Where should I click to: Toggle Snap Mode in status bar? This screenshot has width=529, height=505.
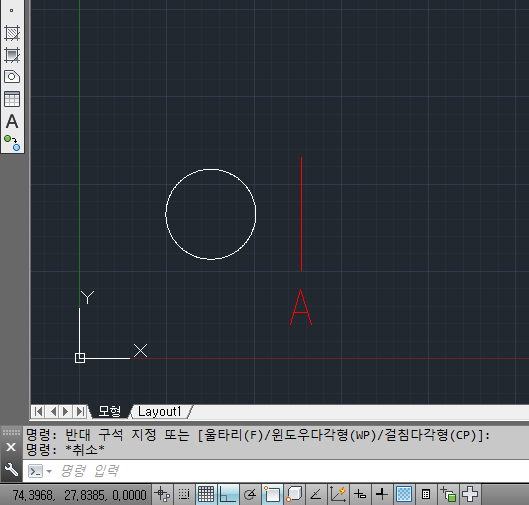click(x=184, y=495)
